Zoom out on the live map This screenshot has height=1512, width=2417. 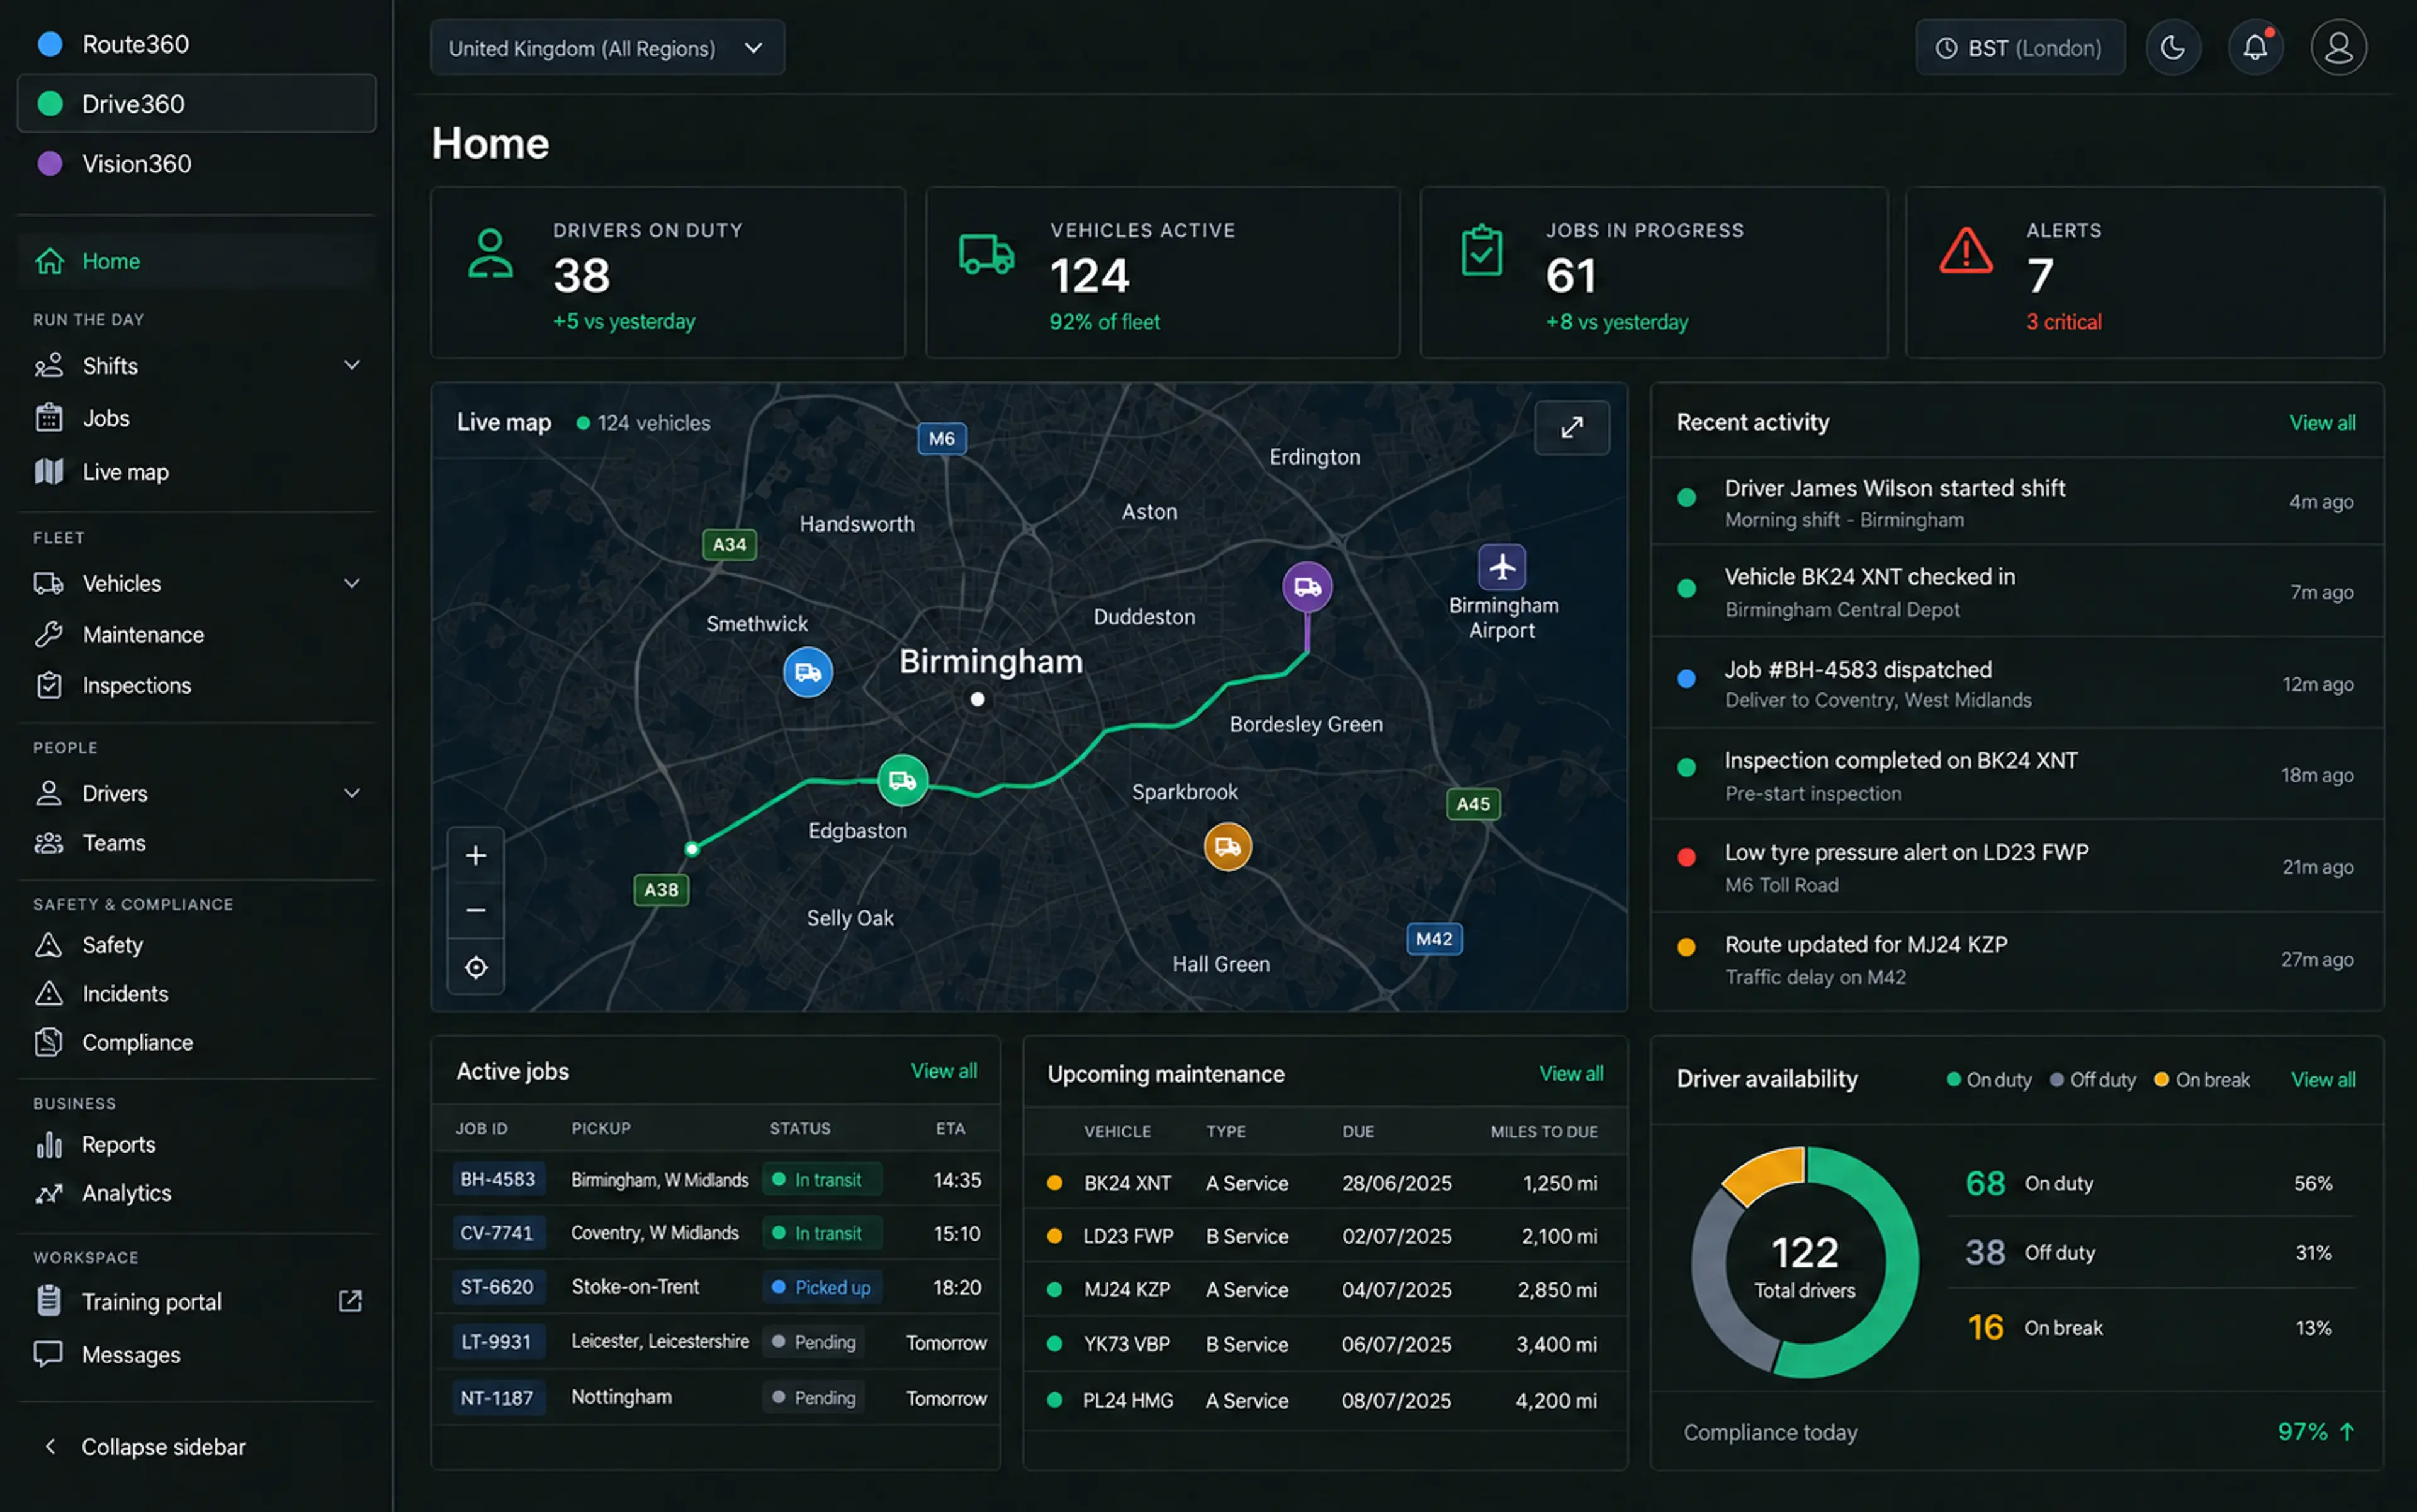pos(476,910)
